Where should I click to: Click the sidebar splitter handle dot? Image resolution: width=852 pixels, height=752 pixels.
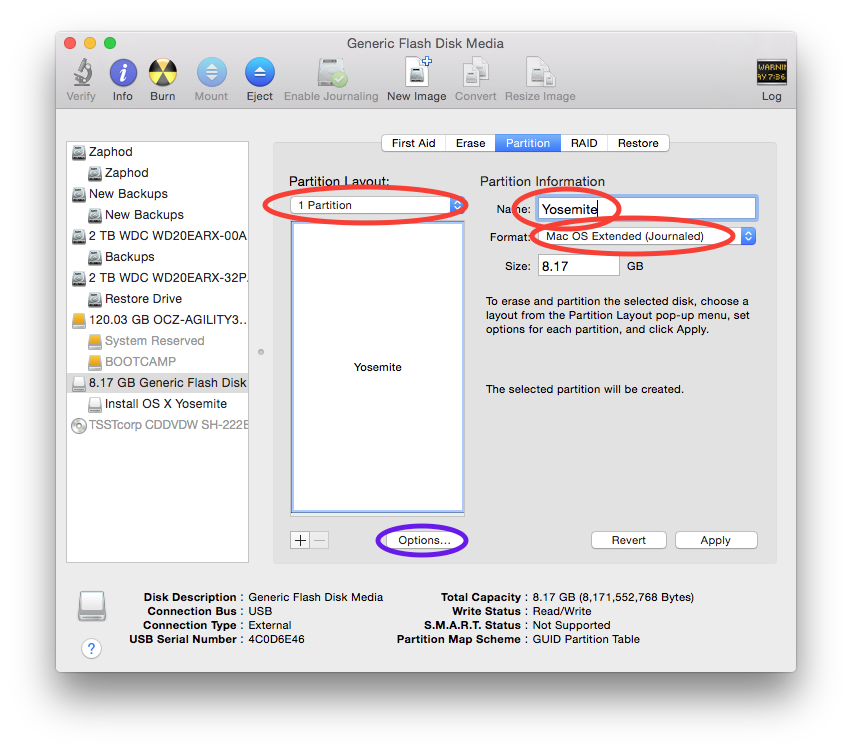(261, 352)
